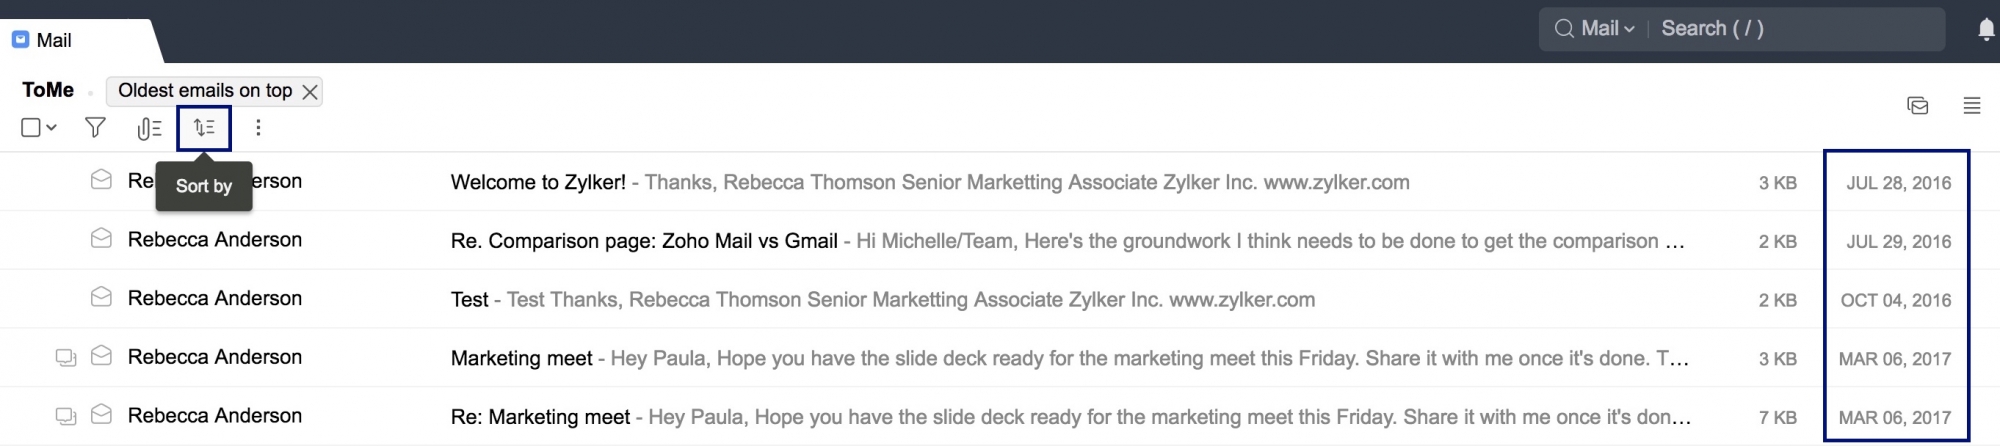
Task: Open the filter funnel icon
Action: (95, 128)
